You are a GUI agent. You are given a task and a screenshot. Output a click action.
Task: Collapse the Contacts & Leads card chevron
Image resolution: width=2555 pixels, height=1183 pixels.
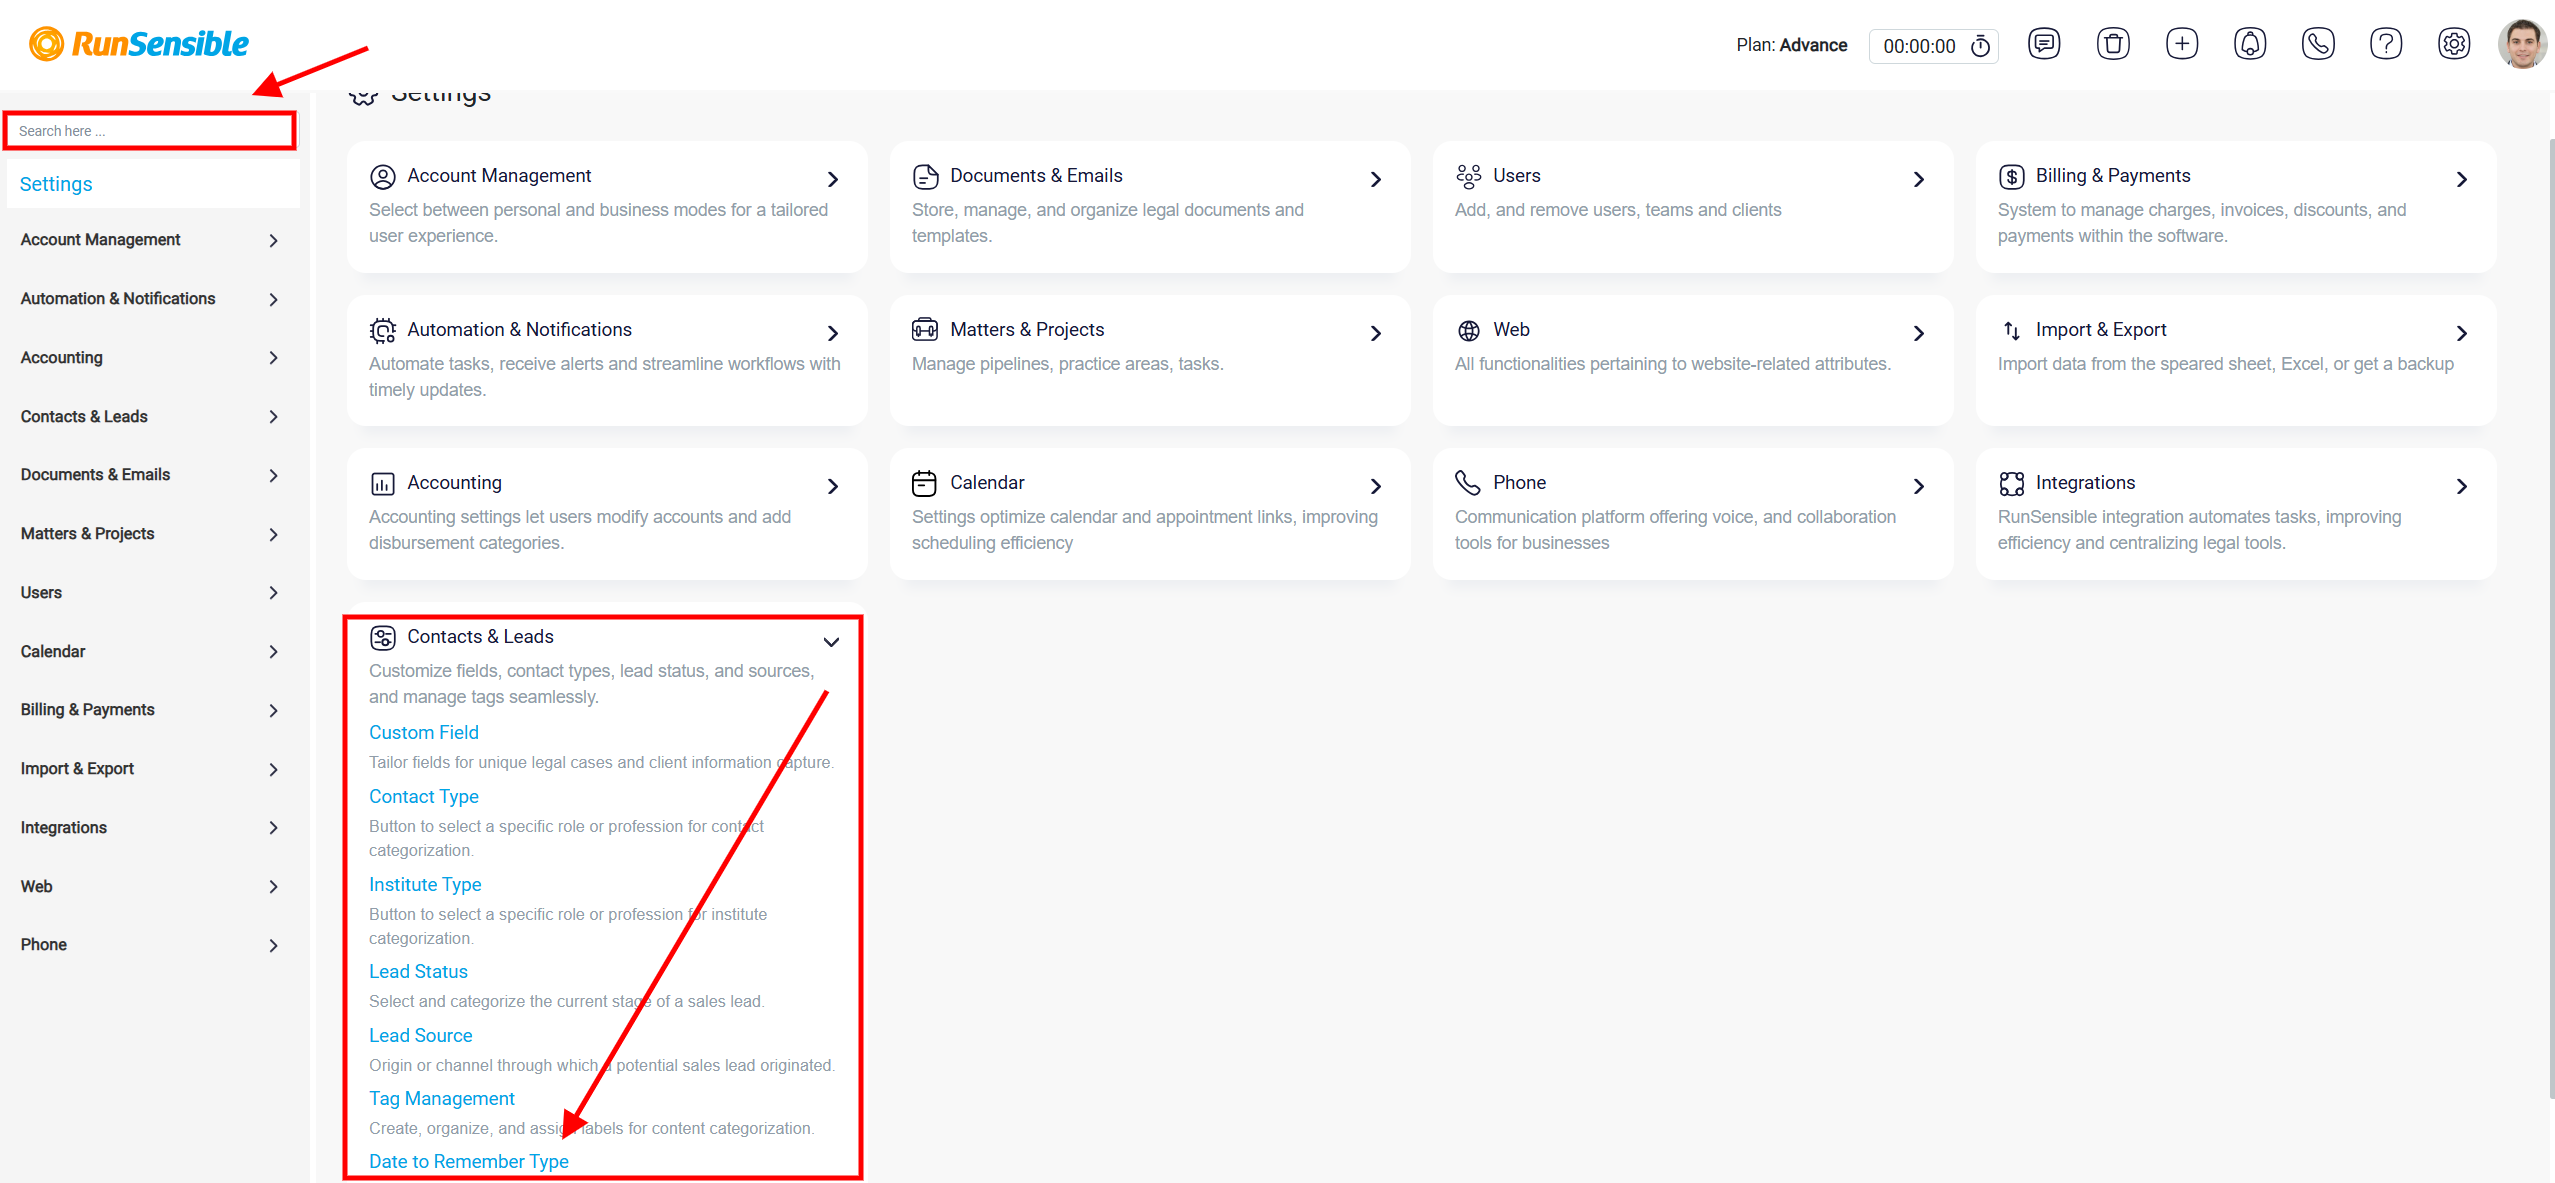[831, 641]
